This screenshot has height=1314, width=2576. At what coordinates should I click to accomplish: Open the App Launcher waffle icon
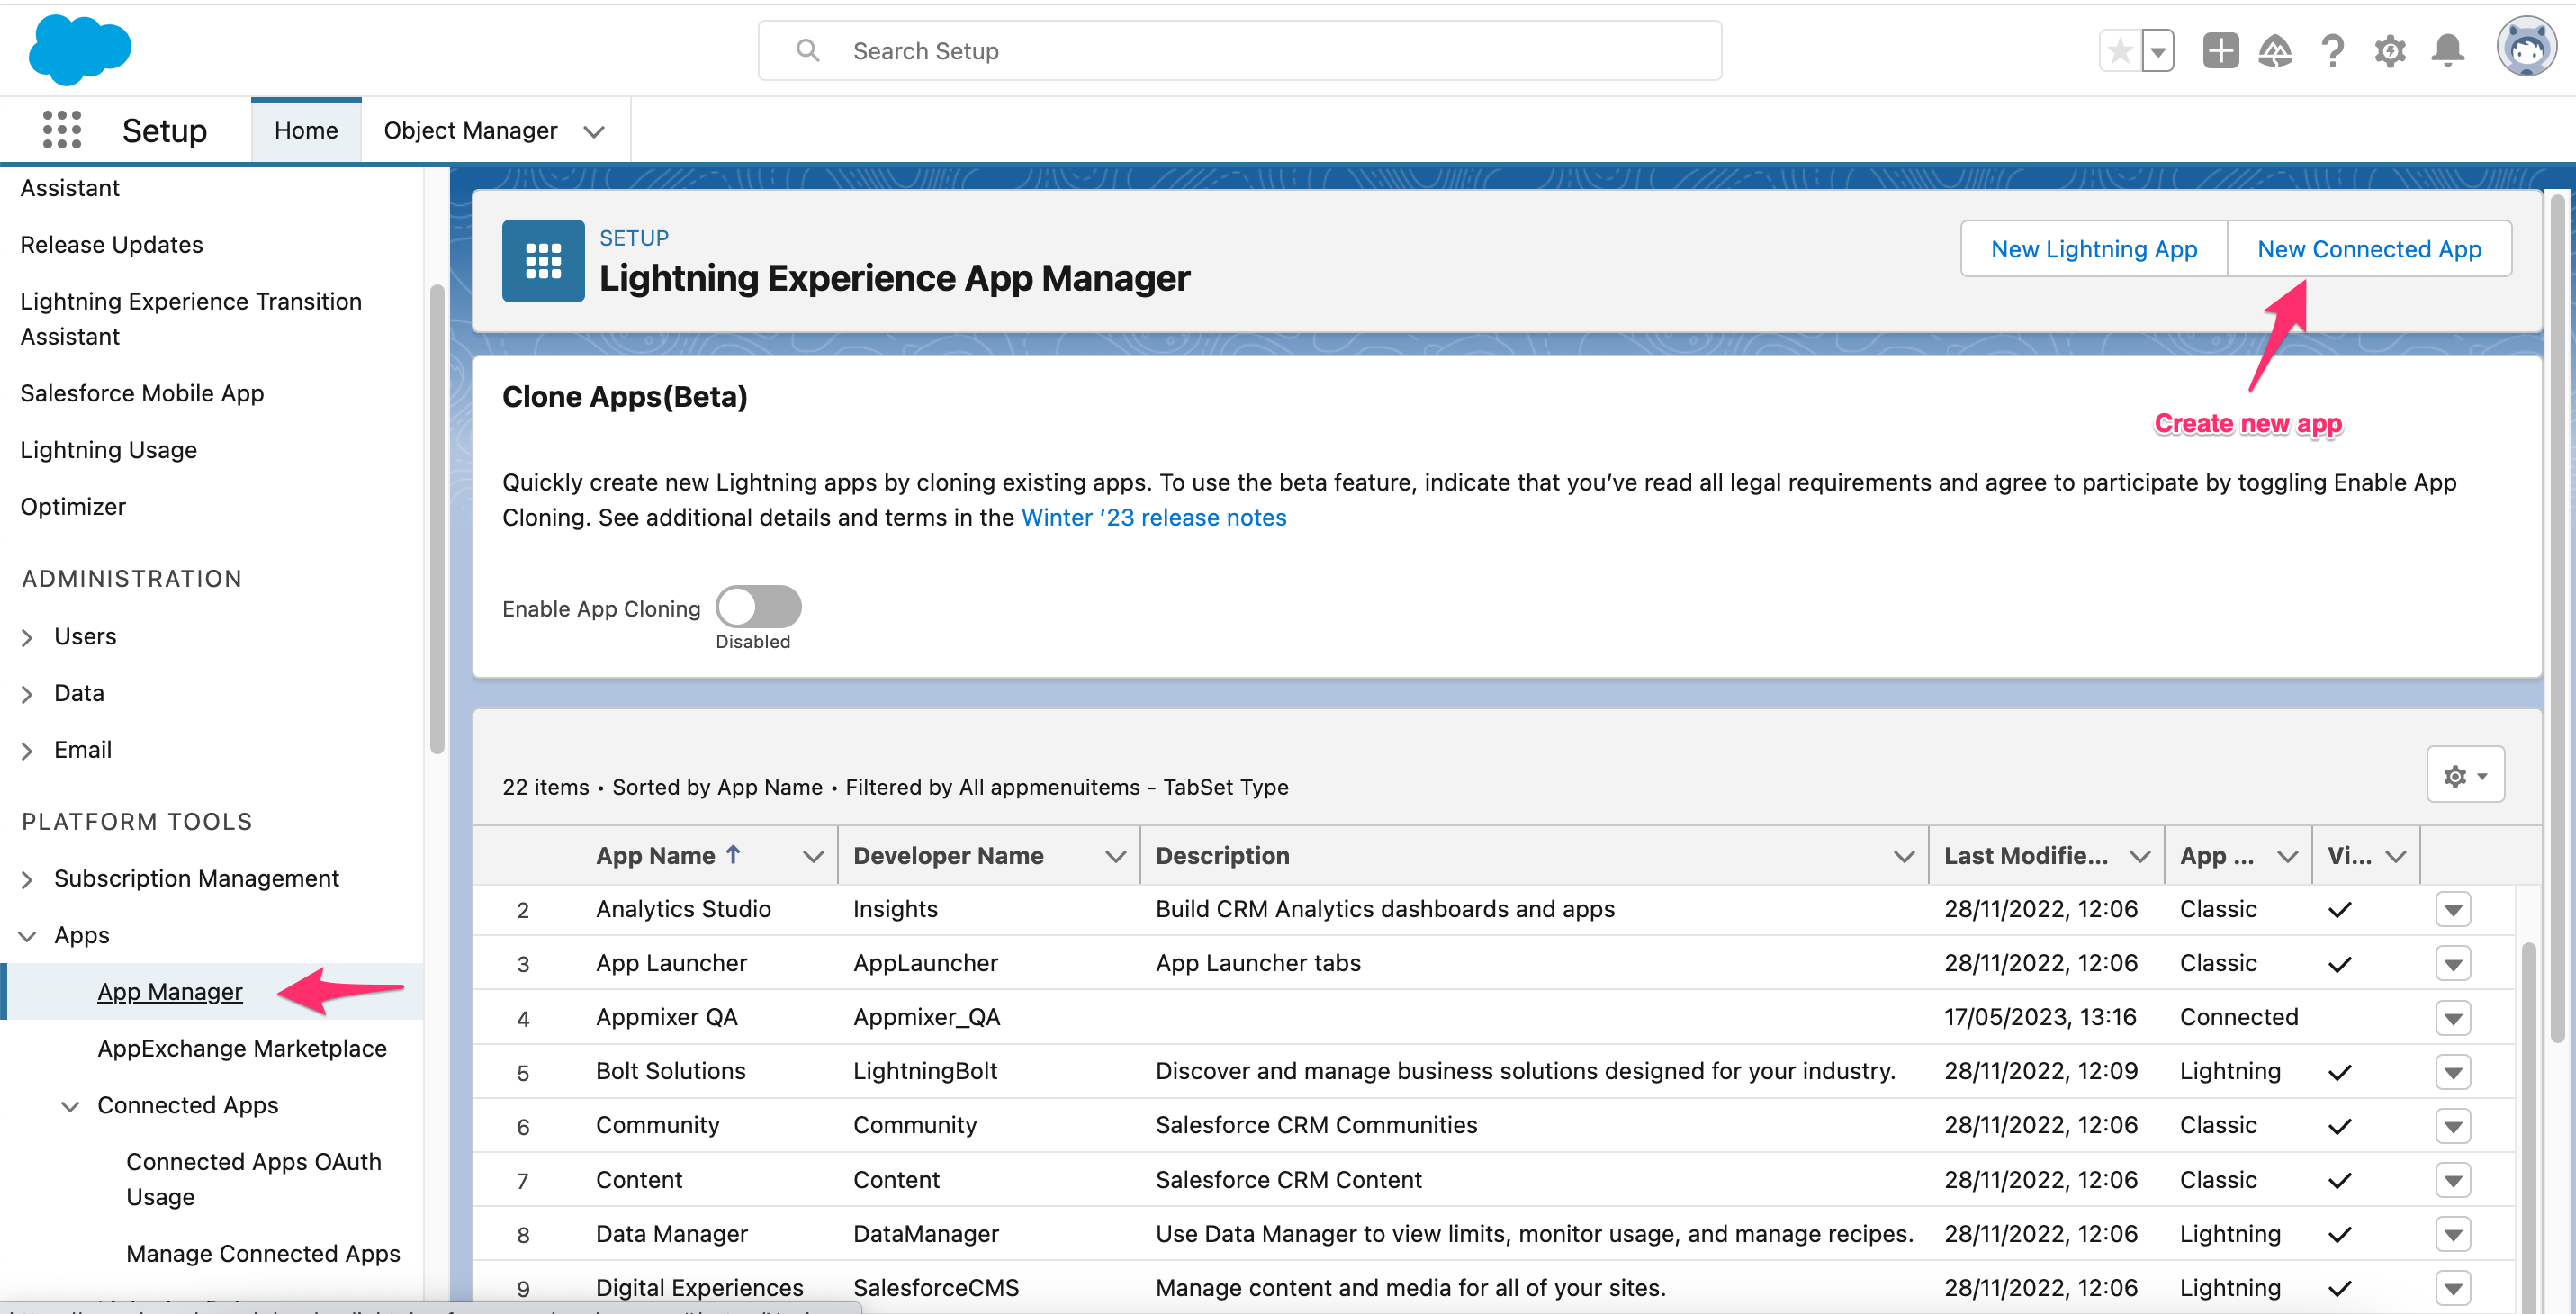[62, 130]
